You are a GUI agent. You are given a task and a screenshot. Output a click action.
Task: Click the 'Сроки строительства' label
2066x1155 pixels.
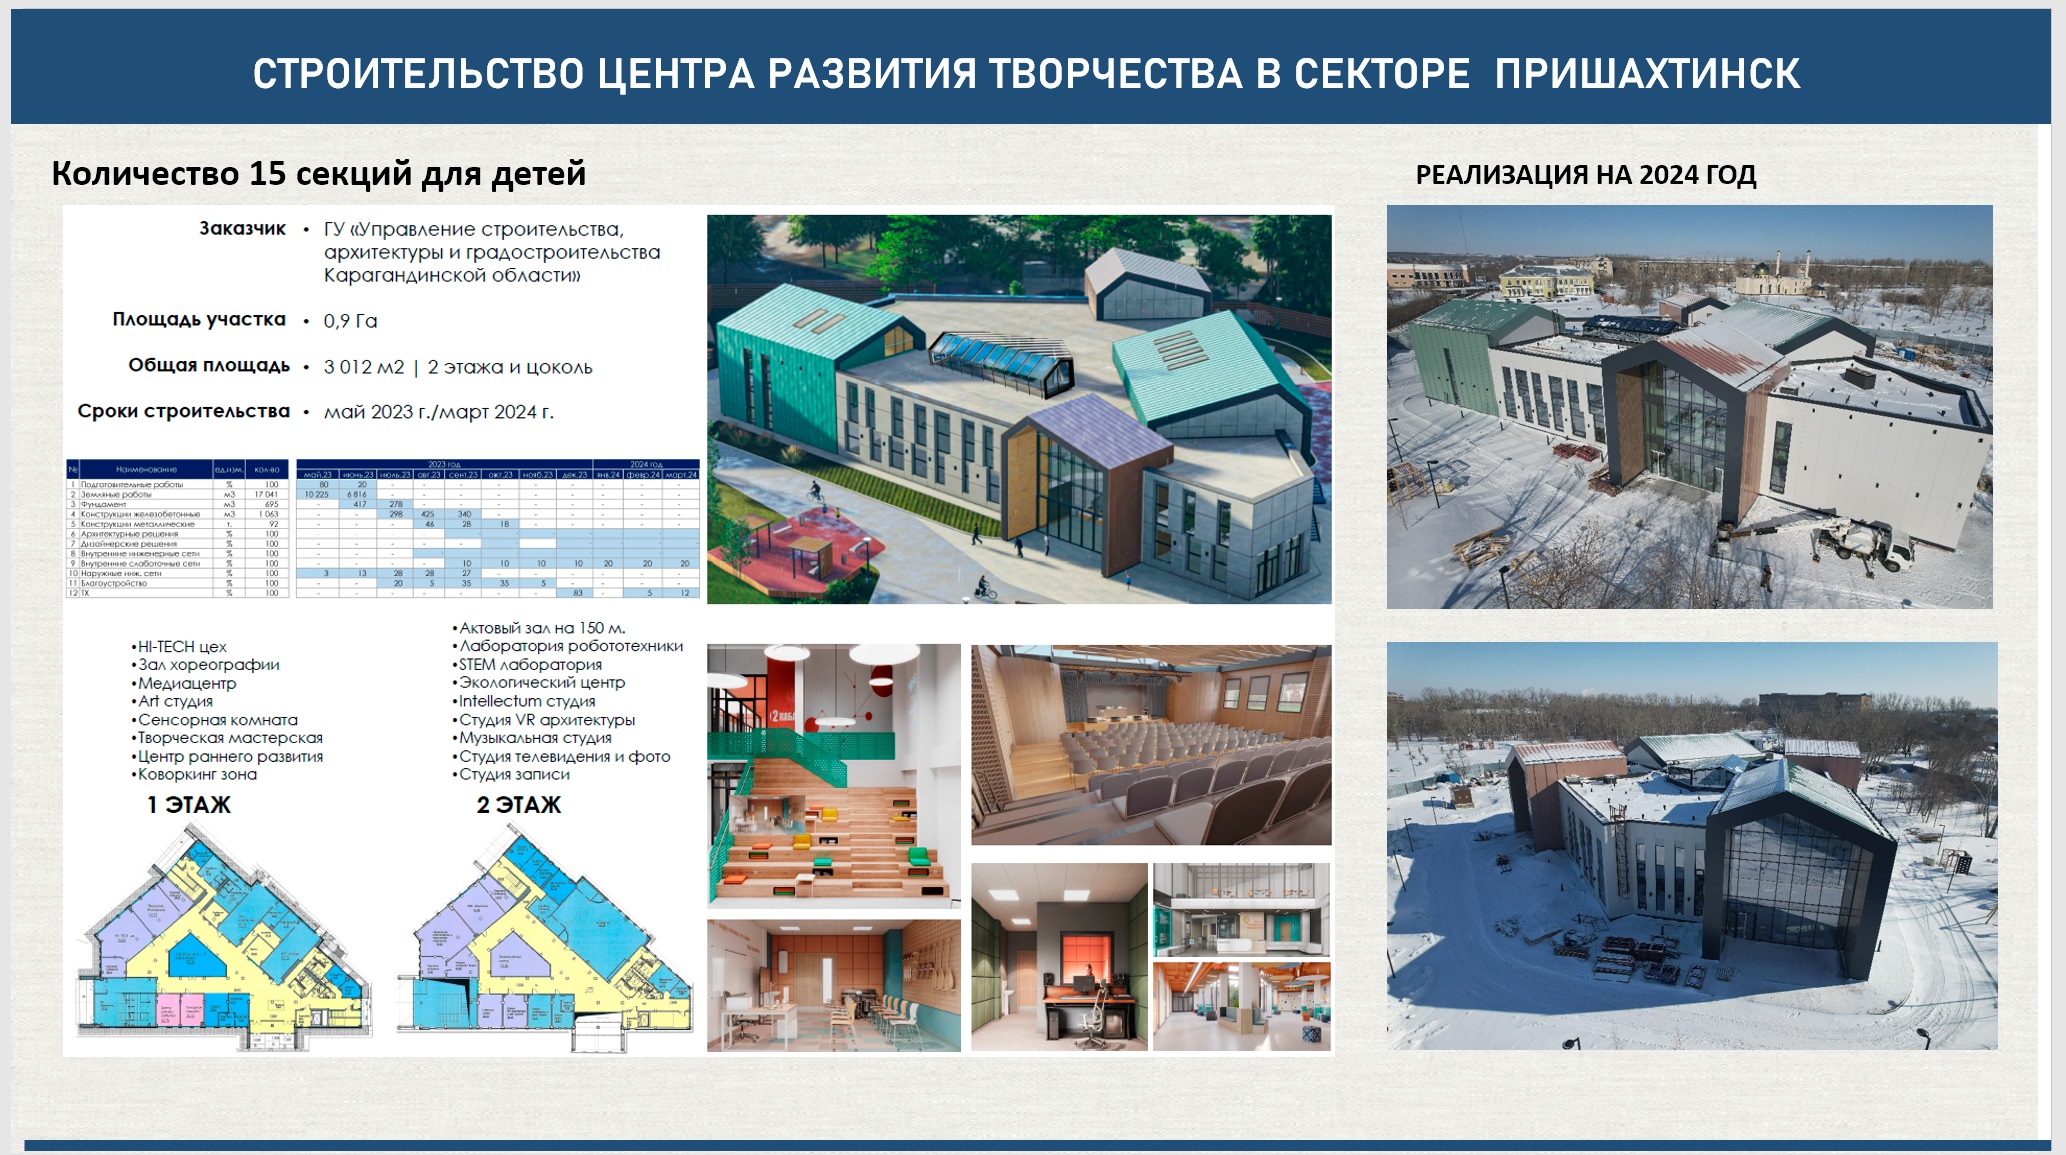[x=184, y=411]
